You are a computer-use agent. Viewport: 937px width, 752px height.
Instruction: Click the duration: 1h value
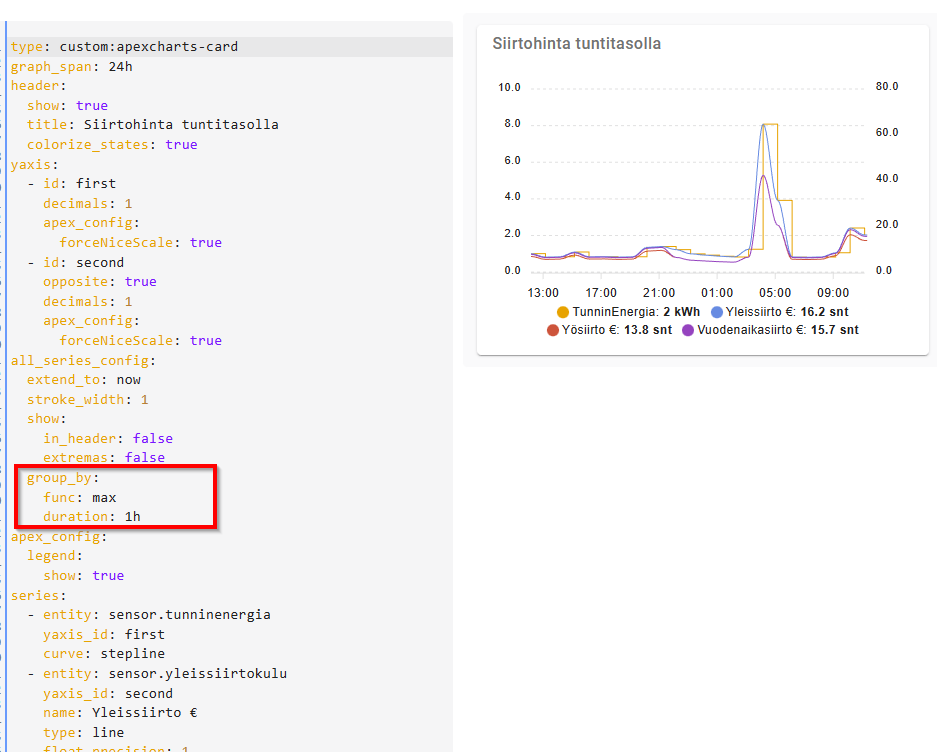click(x=132, y=517)
